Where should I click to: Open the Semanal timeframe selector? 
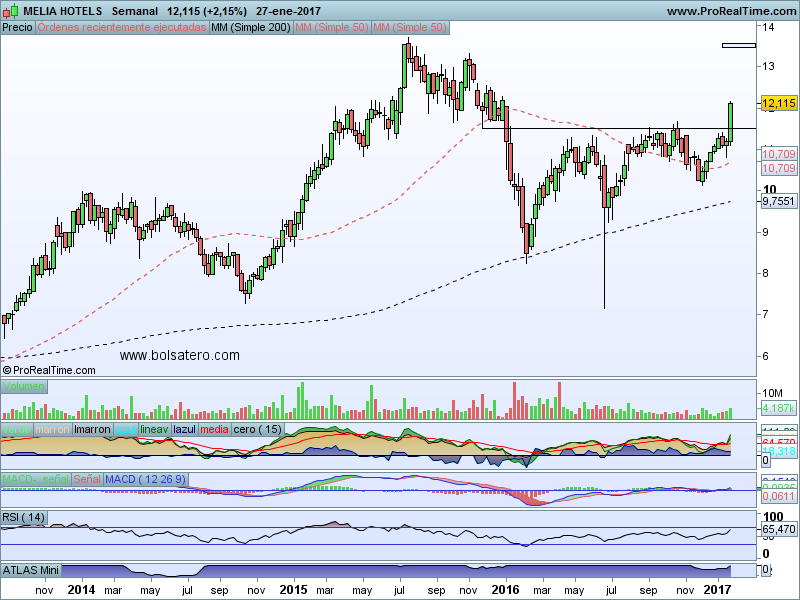pyautogui.click(x=134, y=11)
